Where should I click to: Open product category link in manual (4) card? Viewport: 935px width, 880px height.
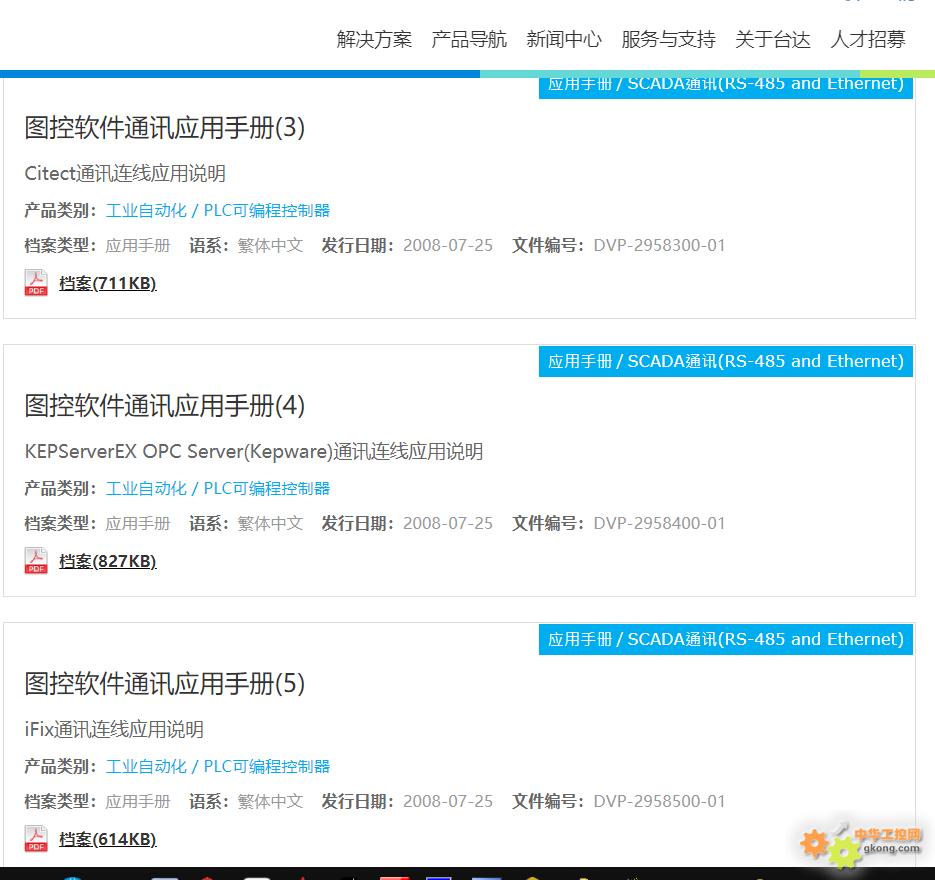coord(218,488)
